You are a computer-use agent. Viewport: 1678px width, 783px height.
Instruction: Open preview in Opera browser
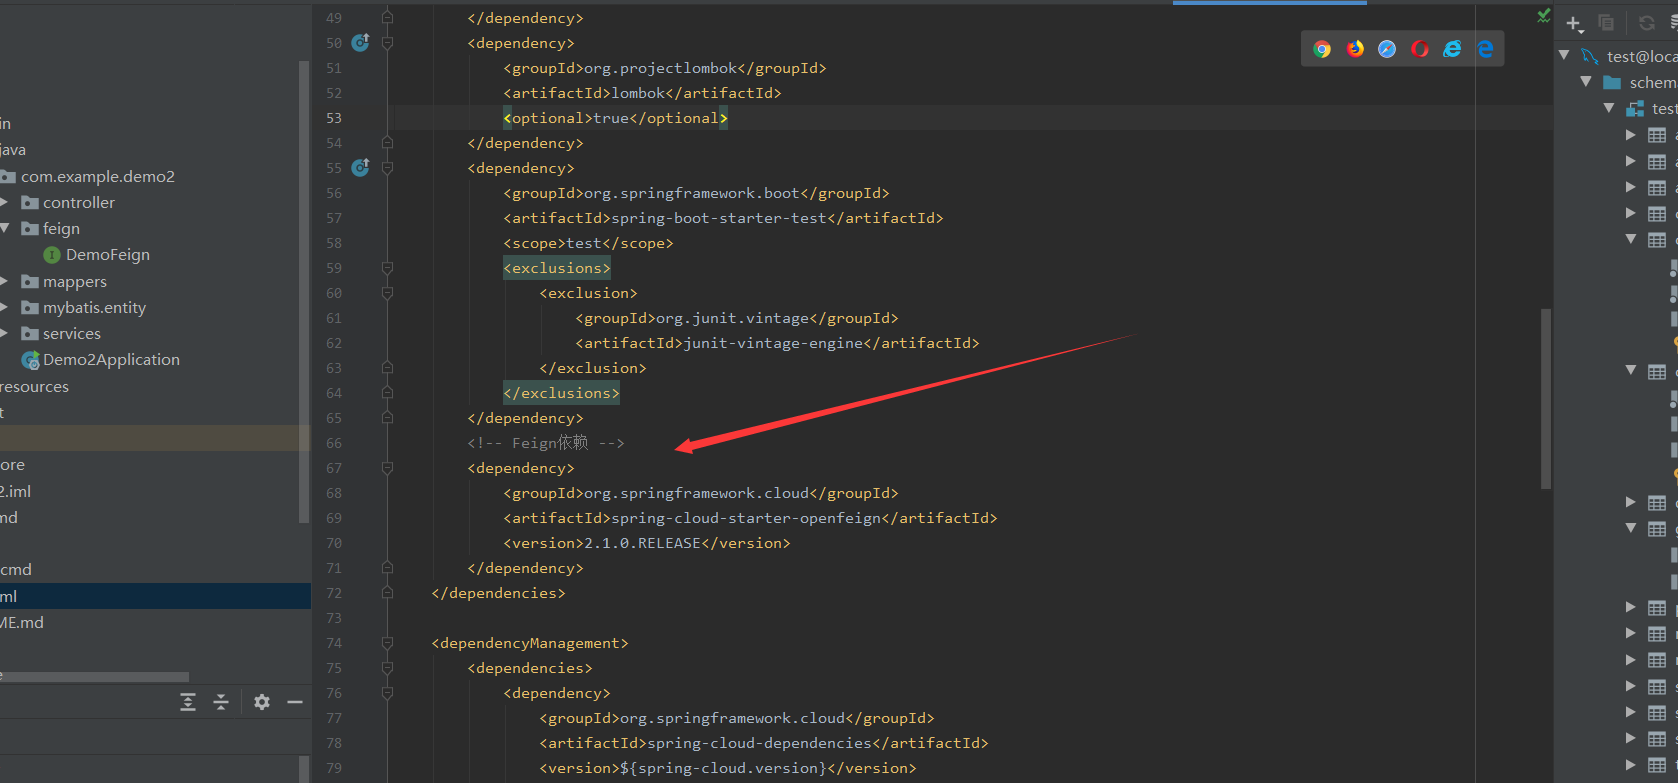click(1420, 49)
